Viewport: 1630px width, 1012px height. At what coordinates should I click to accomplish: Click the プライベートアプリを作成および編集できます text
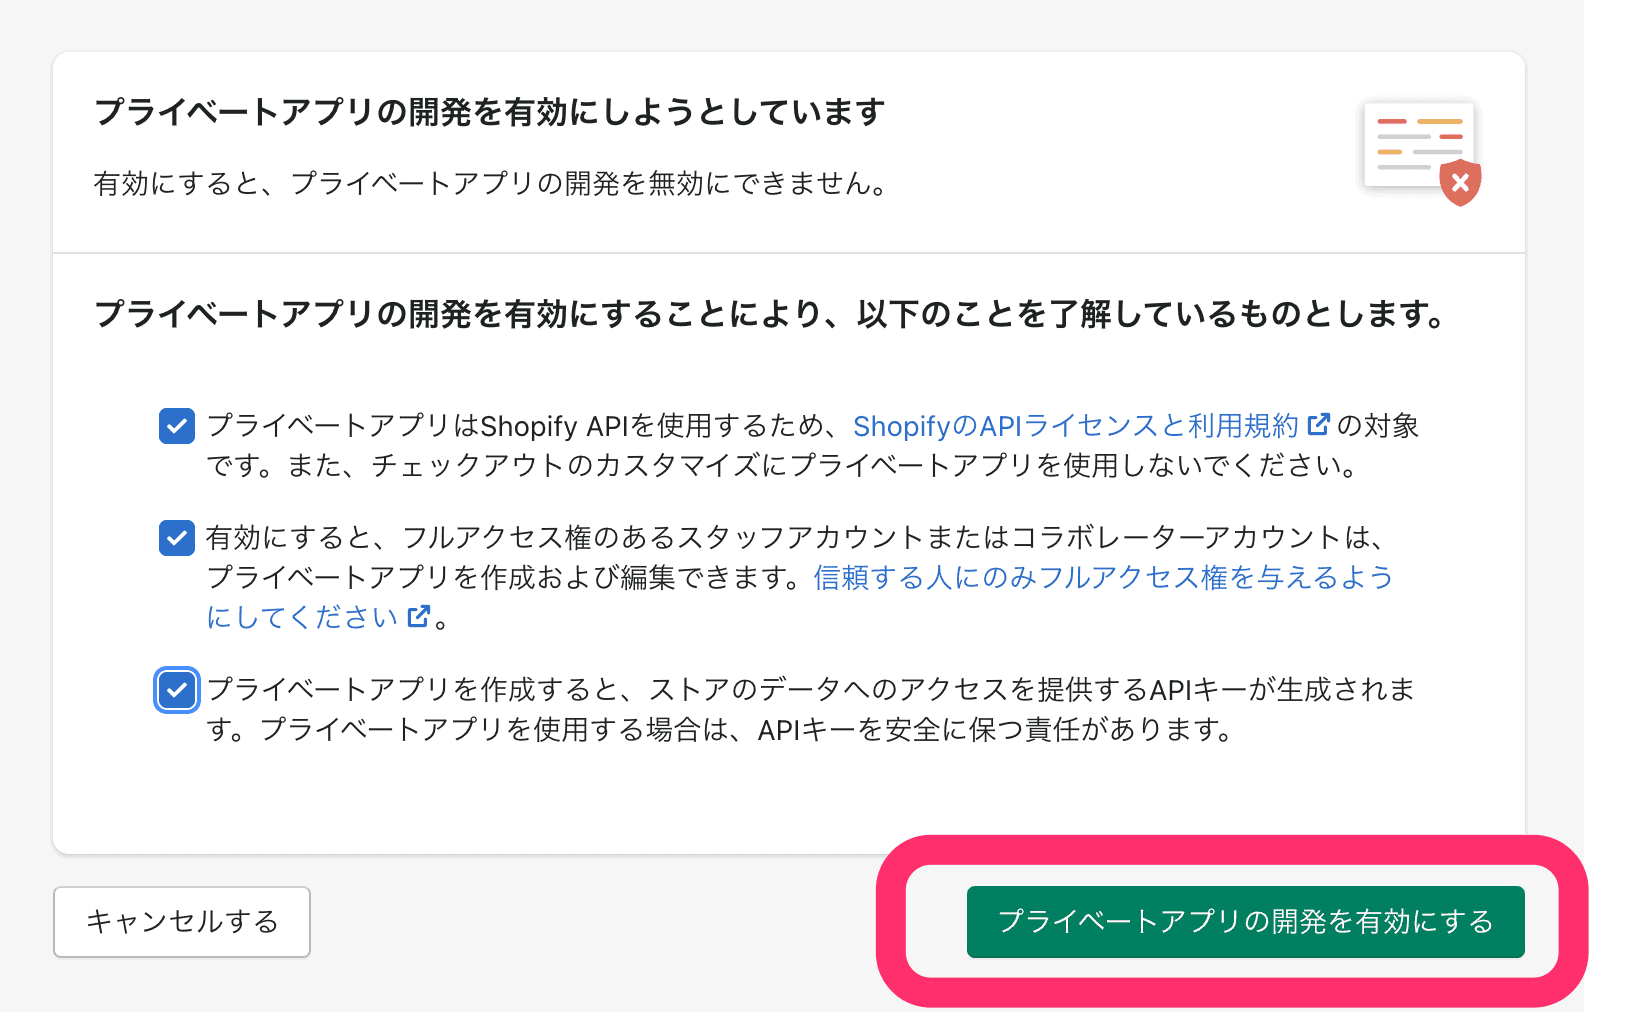point(500,578)
